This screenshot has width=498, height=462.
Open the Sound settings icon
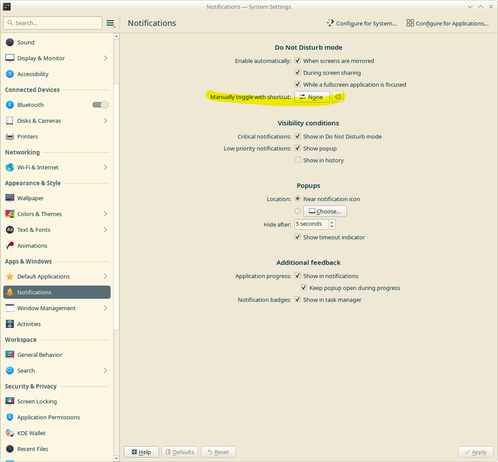coord(10,42)
